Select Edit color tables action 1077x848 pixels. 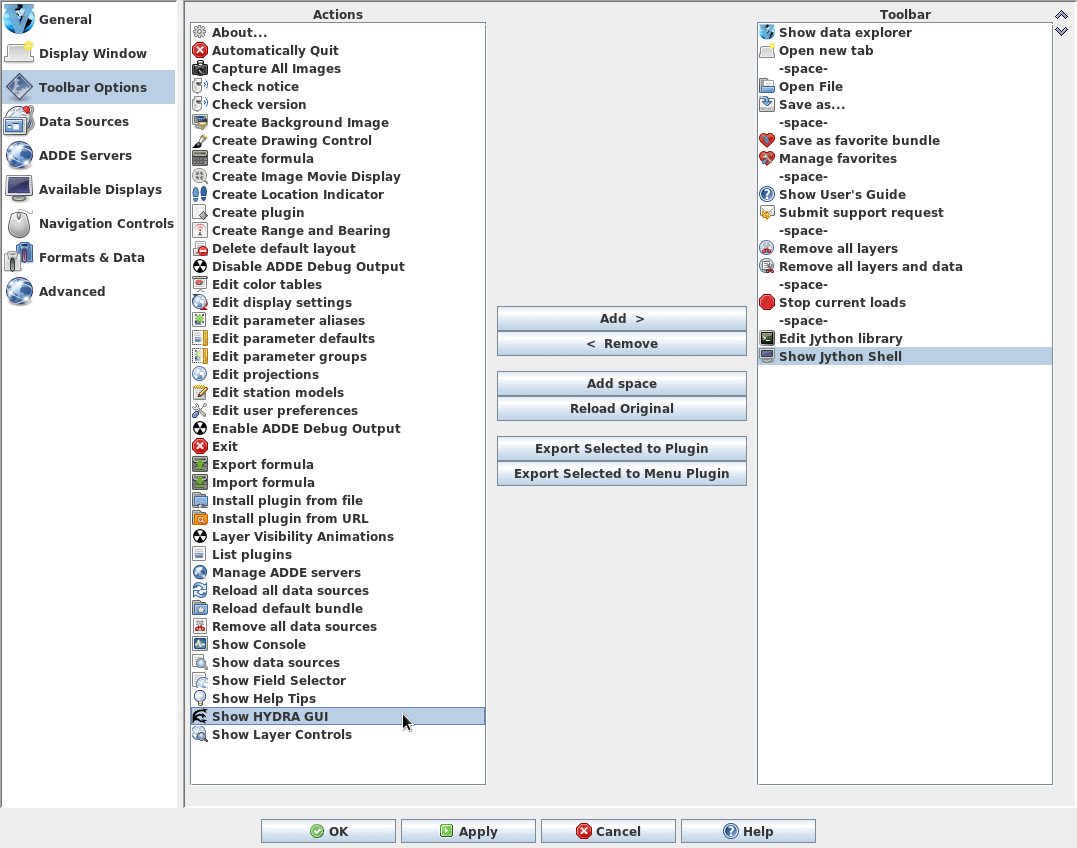(338, 284)
